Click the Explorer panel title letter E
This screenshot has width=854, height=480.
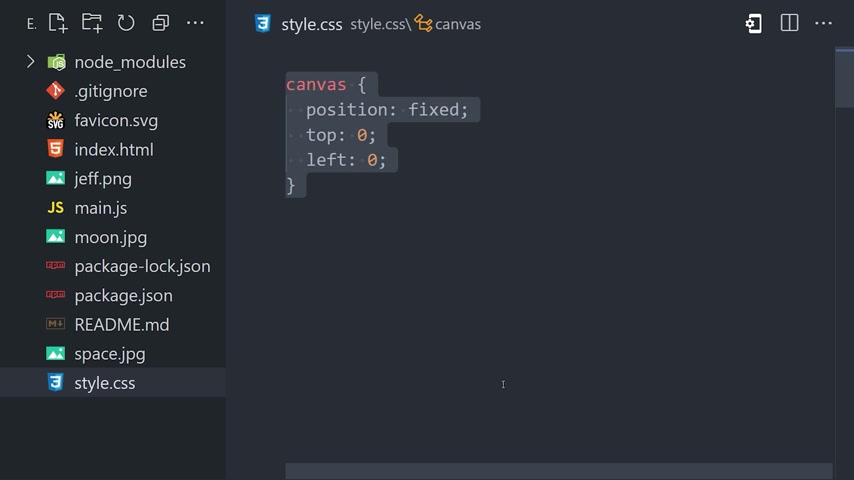[32, 24]
